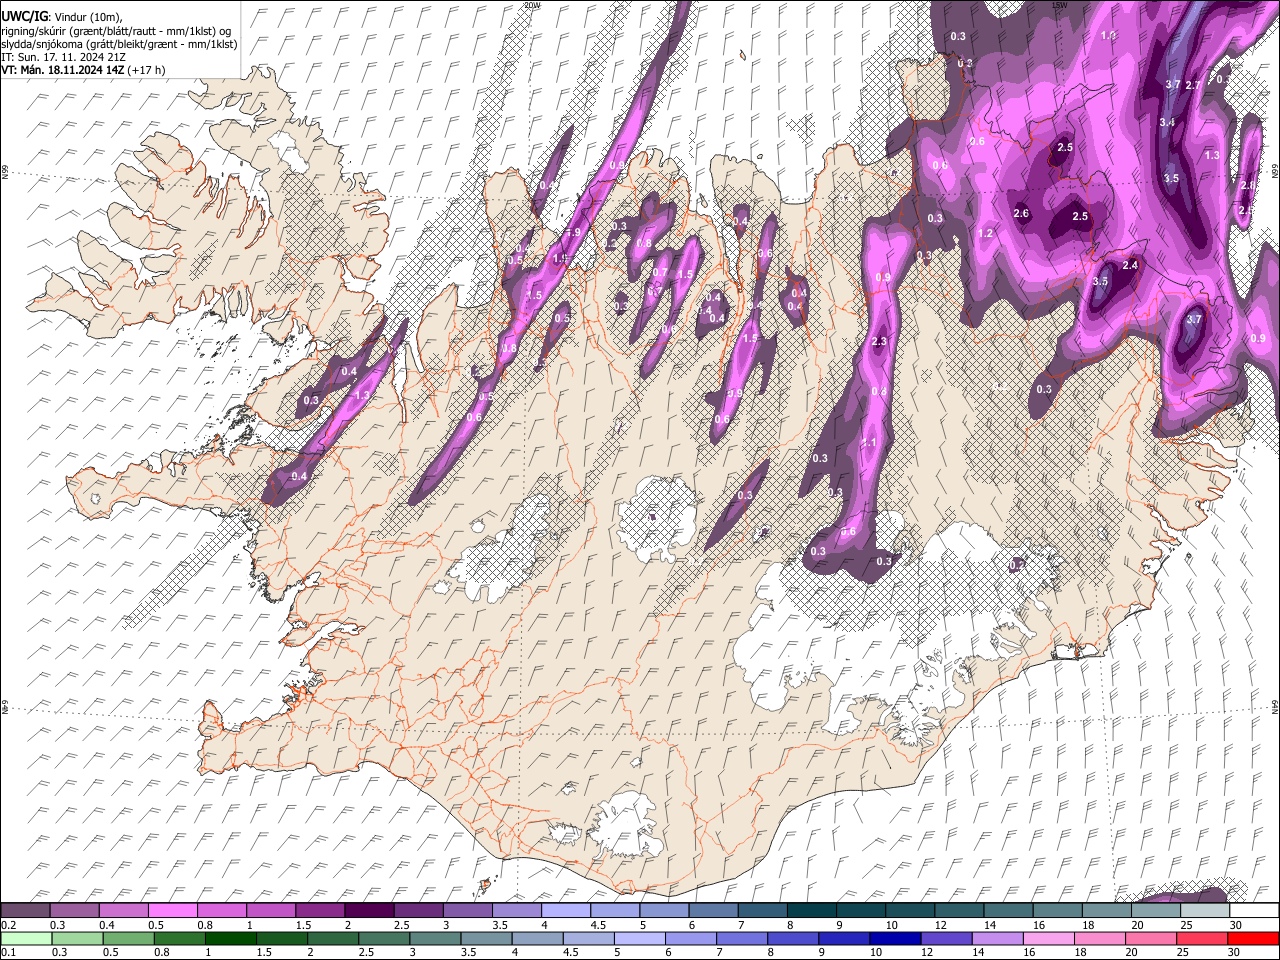The image size is (1280, 960).
Task: Click the 1.2 precipitation value on the map
Action: tap(985, 233)
